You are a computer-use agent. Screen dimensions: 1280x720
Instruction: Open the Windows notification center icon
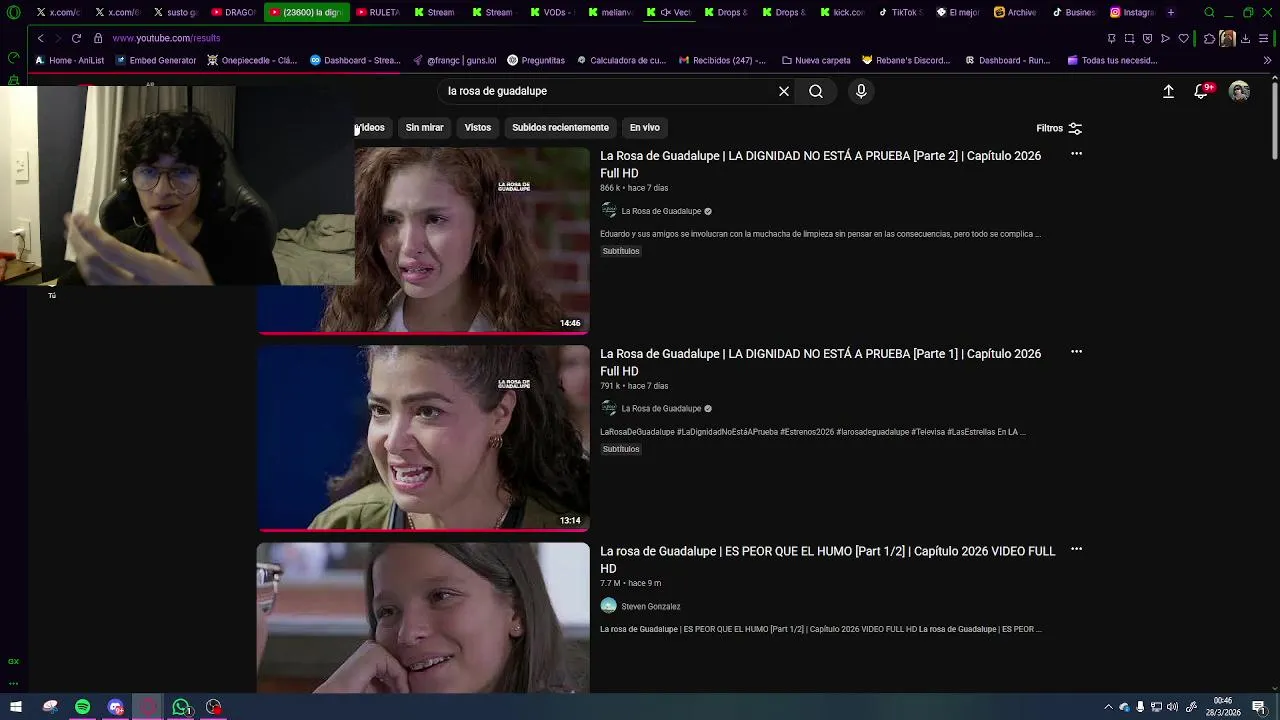1259,707
